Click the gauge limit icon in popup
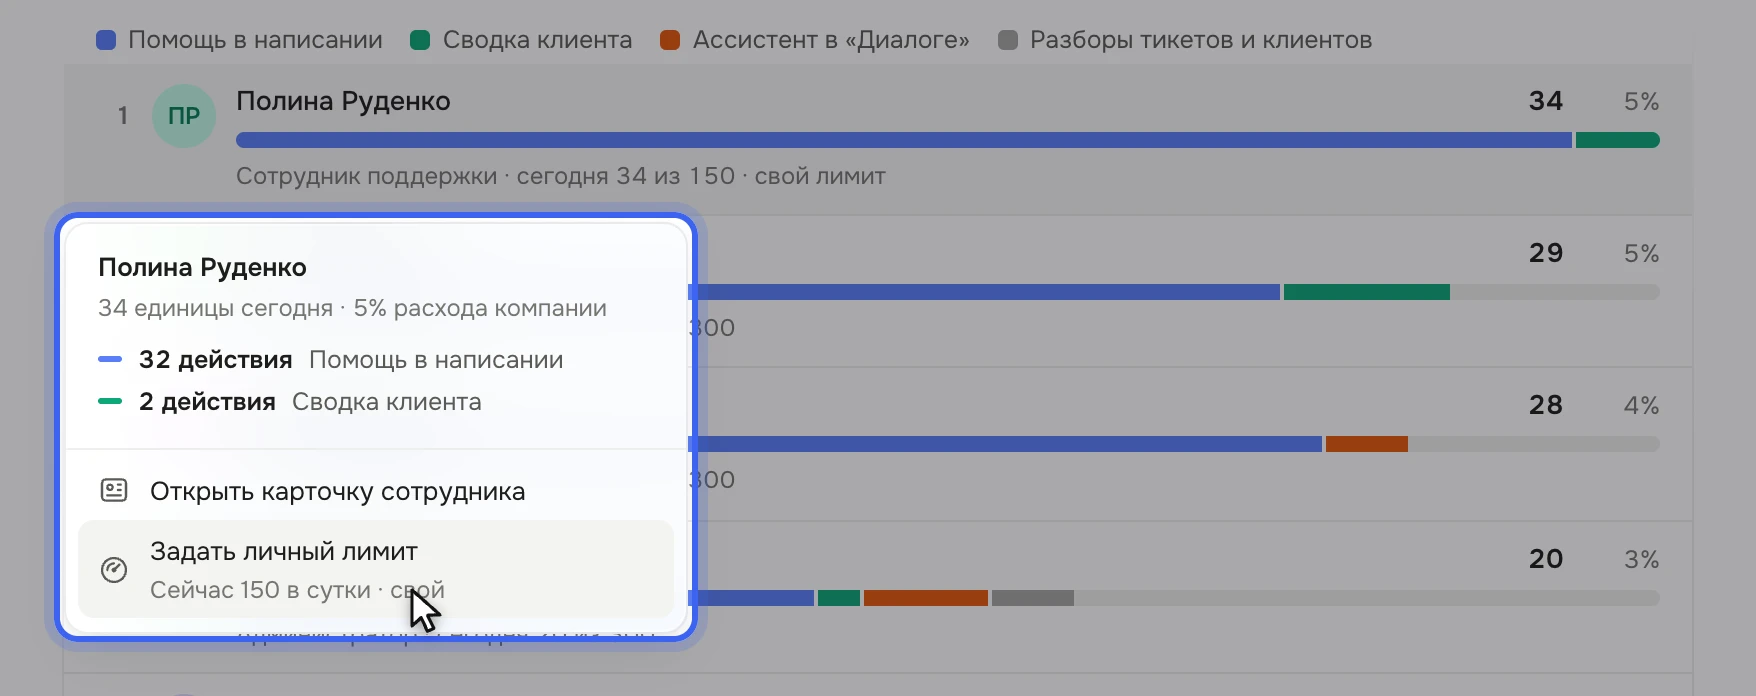Image resolution: width=1756 pixels, height=696 pixels. coord(114,570)
